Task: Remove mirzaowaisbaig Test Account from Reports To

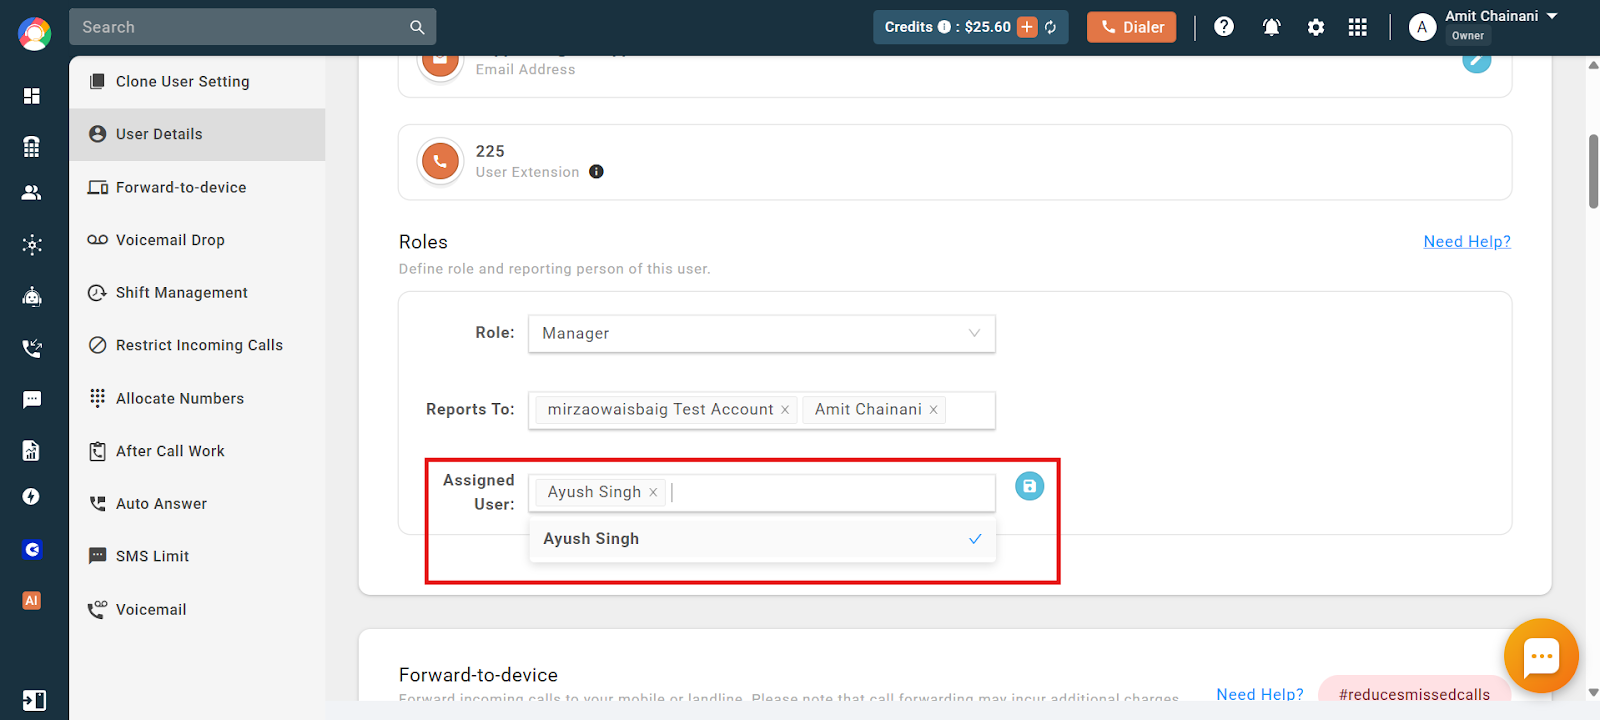Action: tap(785, 410)
